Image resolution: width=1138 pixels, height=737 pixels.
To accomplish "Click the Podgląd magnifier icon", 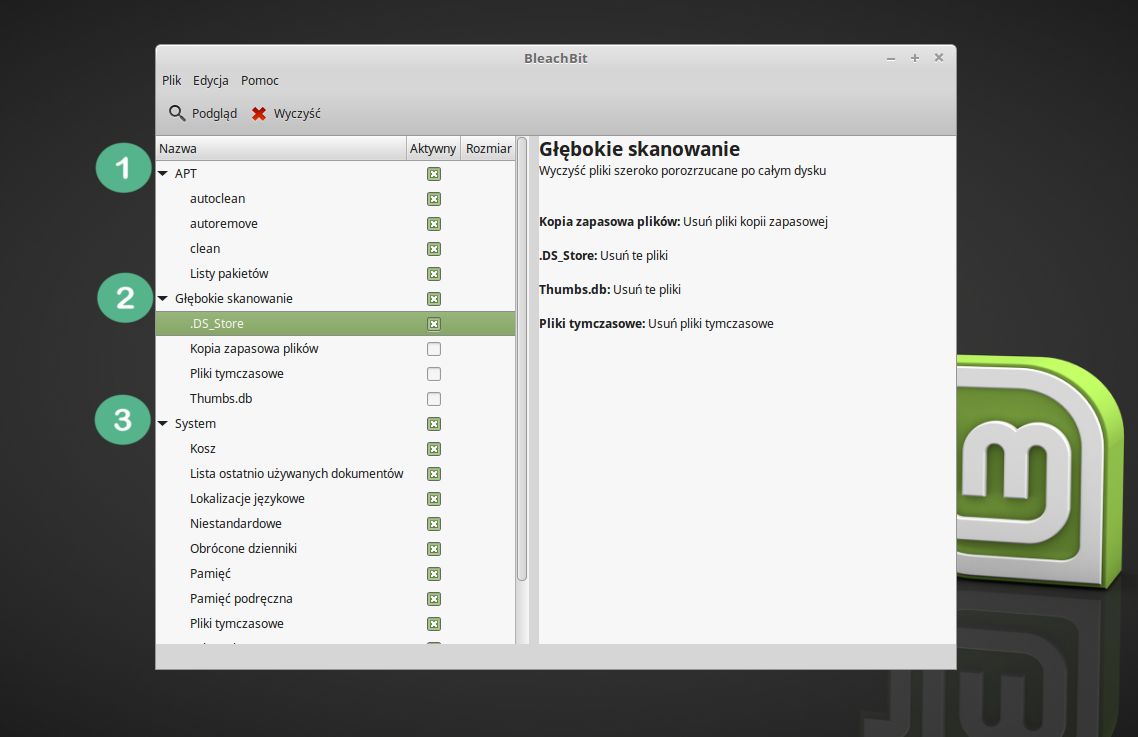I will click(177, 113).
